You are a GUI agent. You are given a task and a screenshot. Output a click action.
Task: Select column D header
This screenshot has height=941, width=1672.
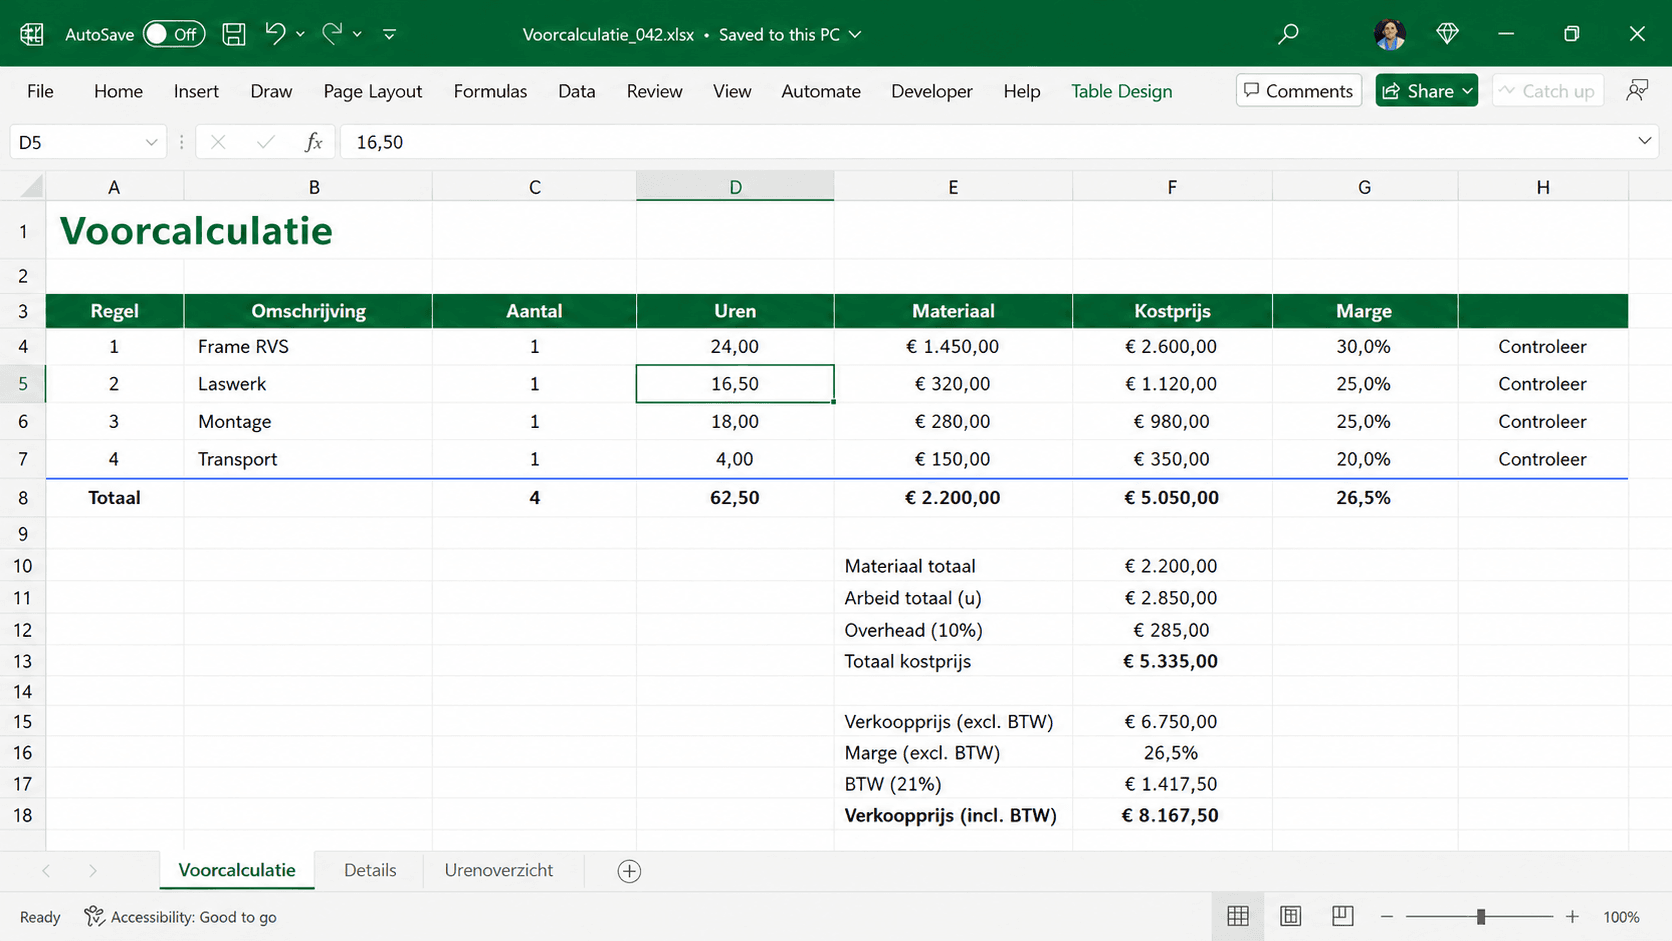[x=735, y=187]
